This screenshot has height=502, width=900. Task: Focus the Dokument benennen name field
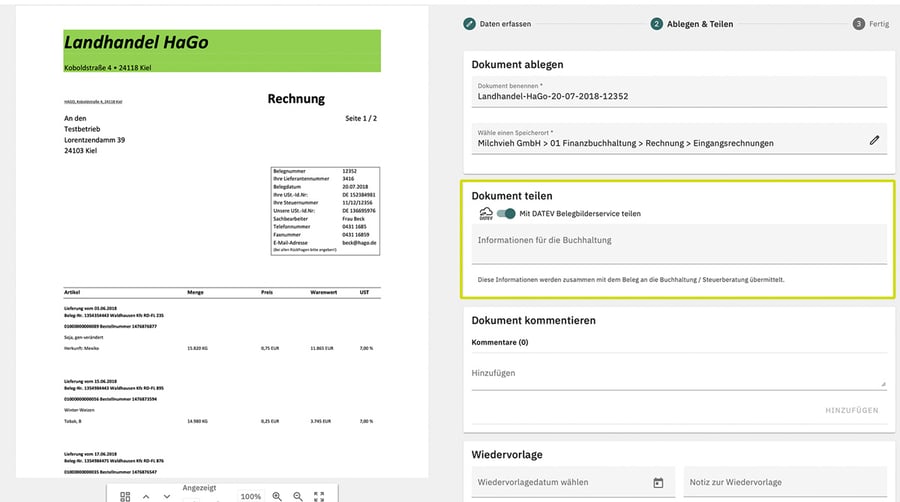(679, 92)
